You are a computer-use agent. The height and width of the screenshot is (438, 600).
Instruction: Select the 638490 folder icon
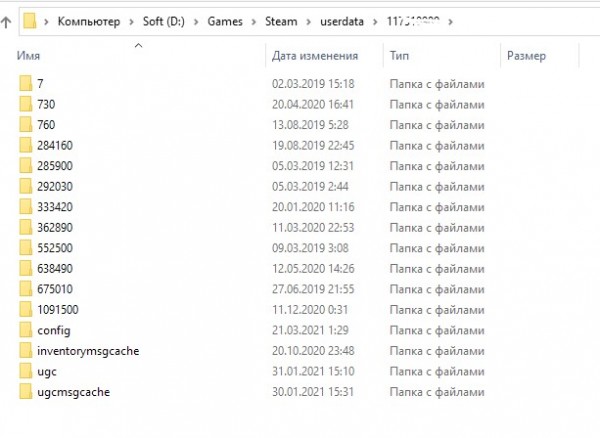(26, 269)
